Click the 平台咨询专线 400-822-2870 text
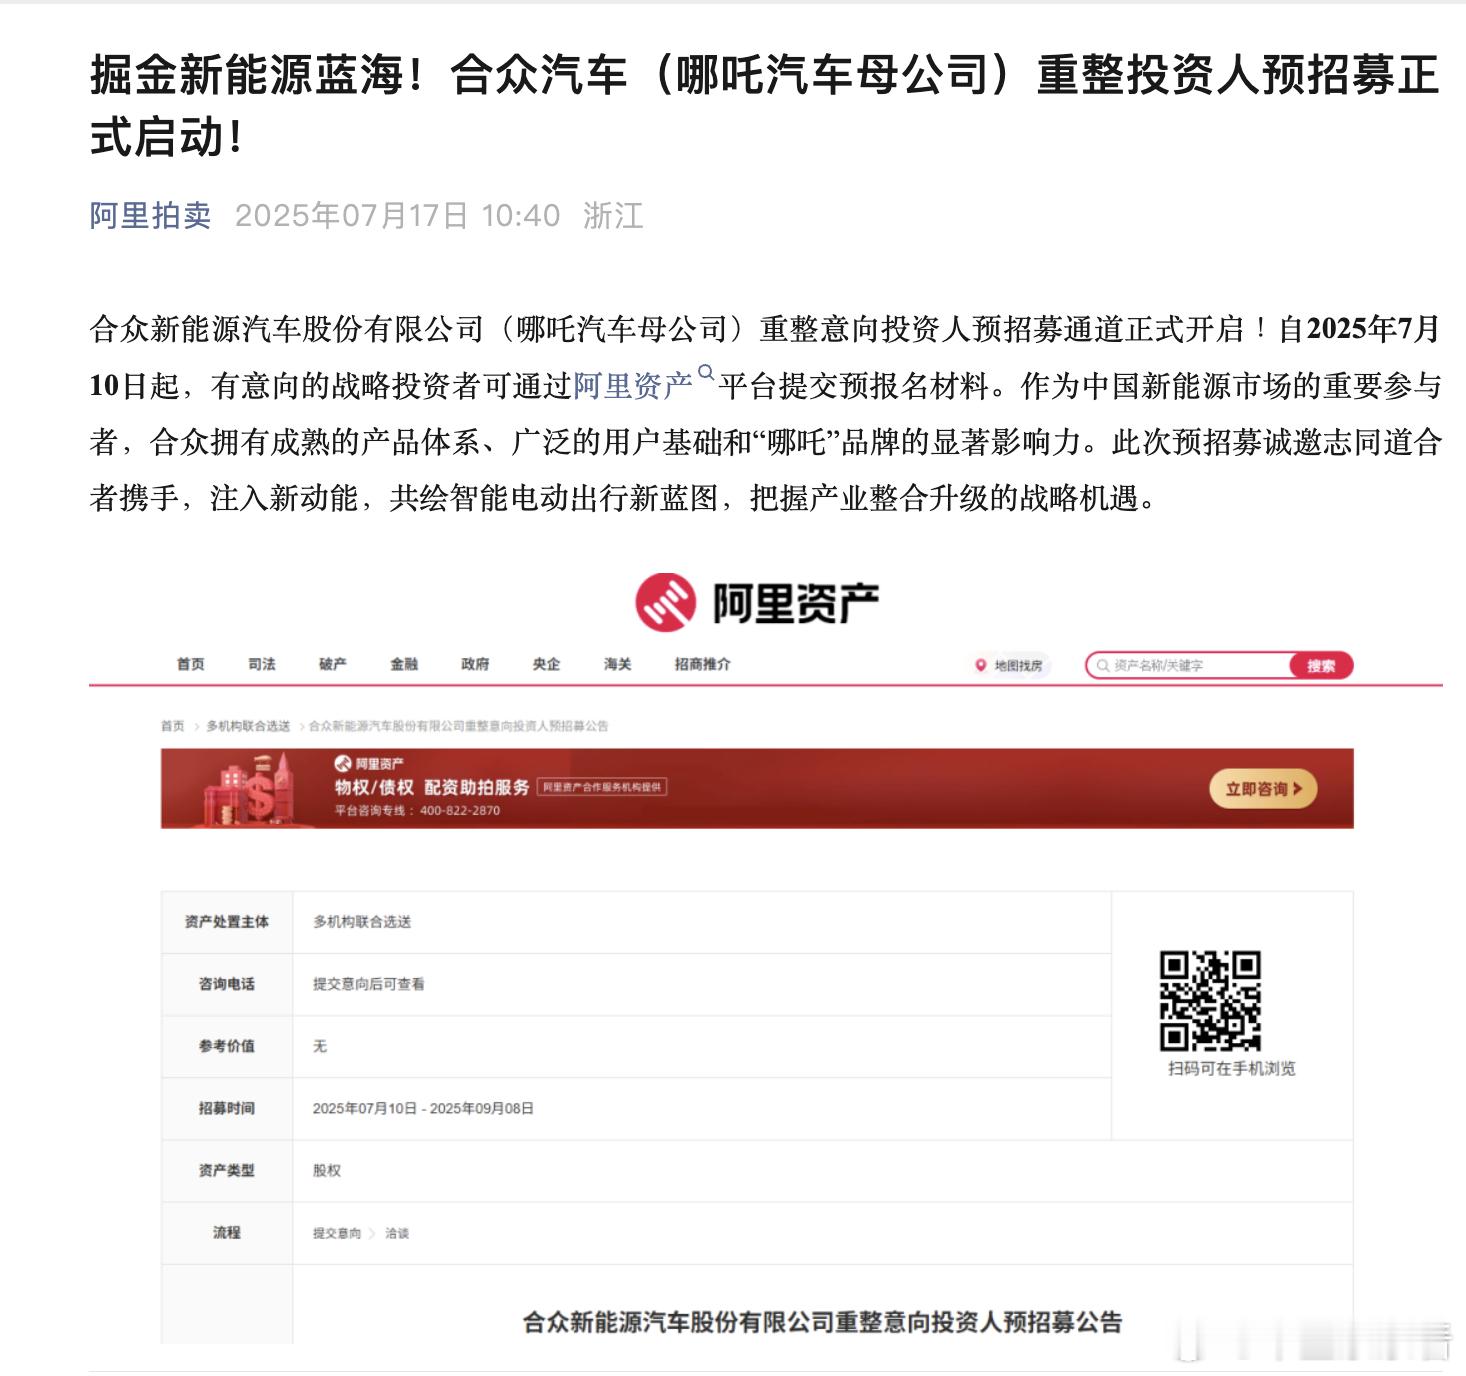The image size is (1466, 1376). 417,811
